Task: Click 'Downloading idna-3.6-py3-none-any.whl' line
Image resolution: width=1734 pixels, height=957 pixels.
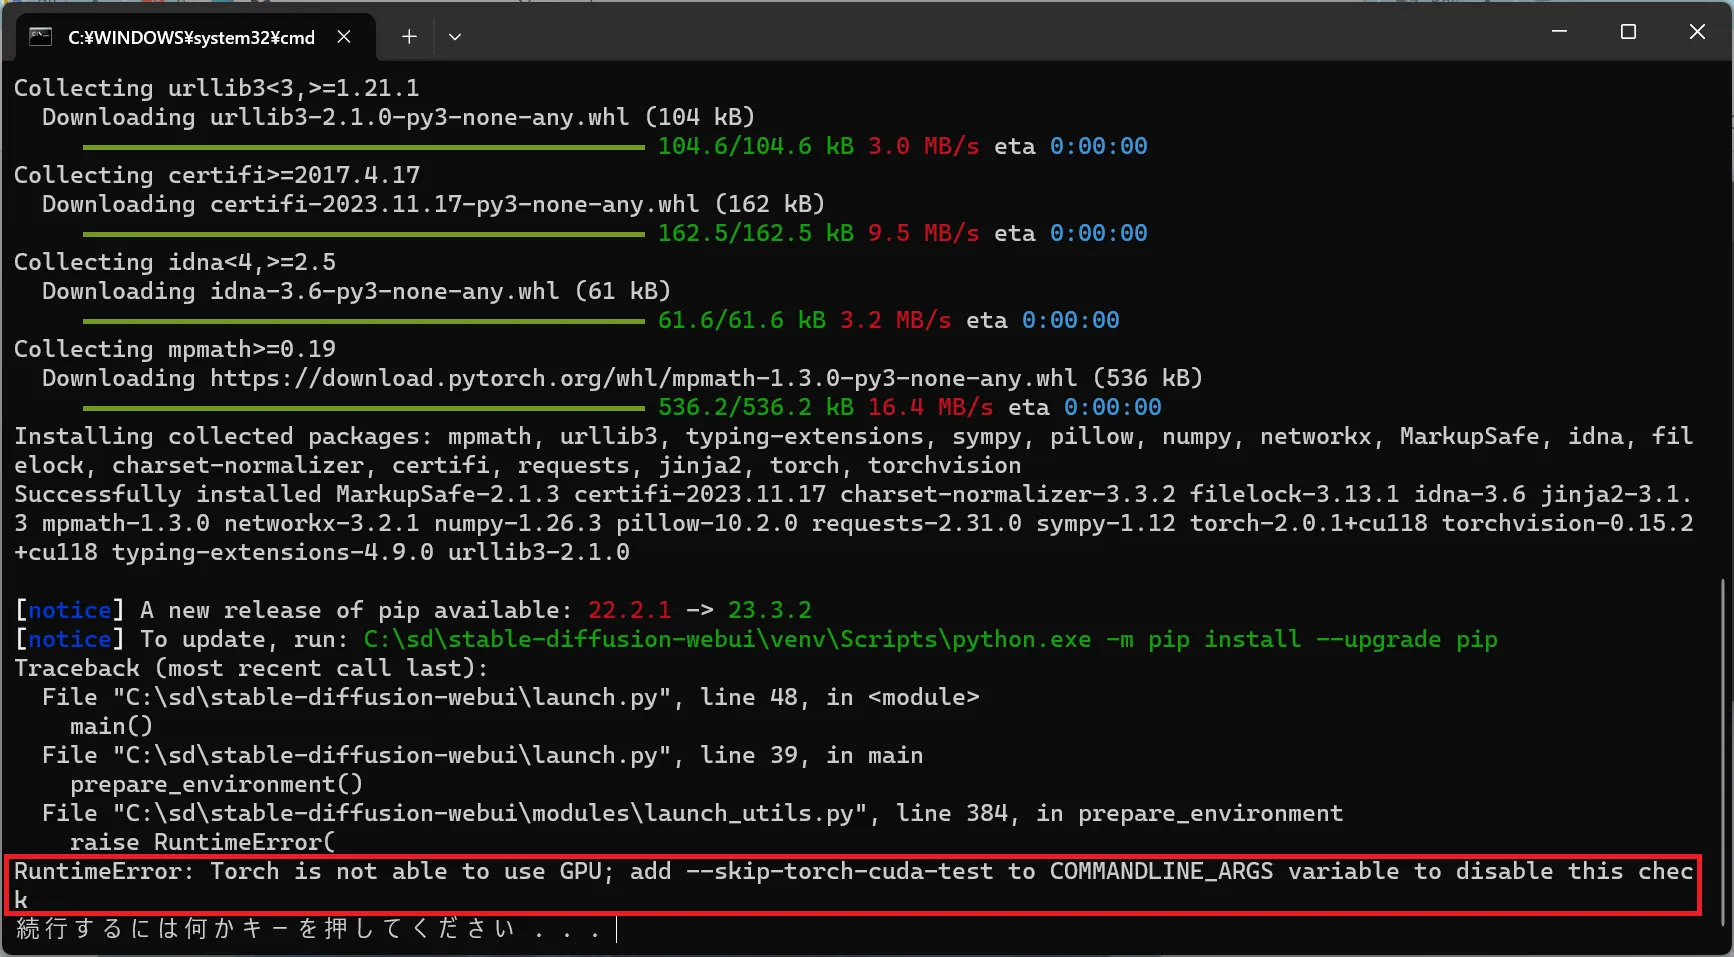Action: pos(356,291)
